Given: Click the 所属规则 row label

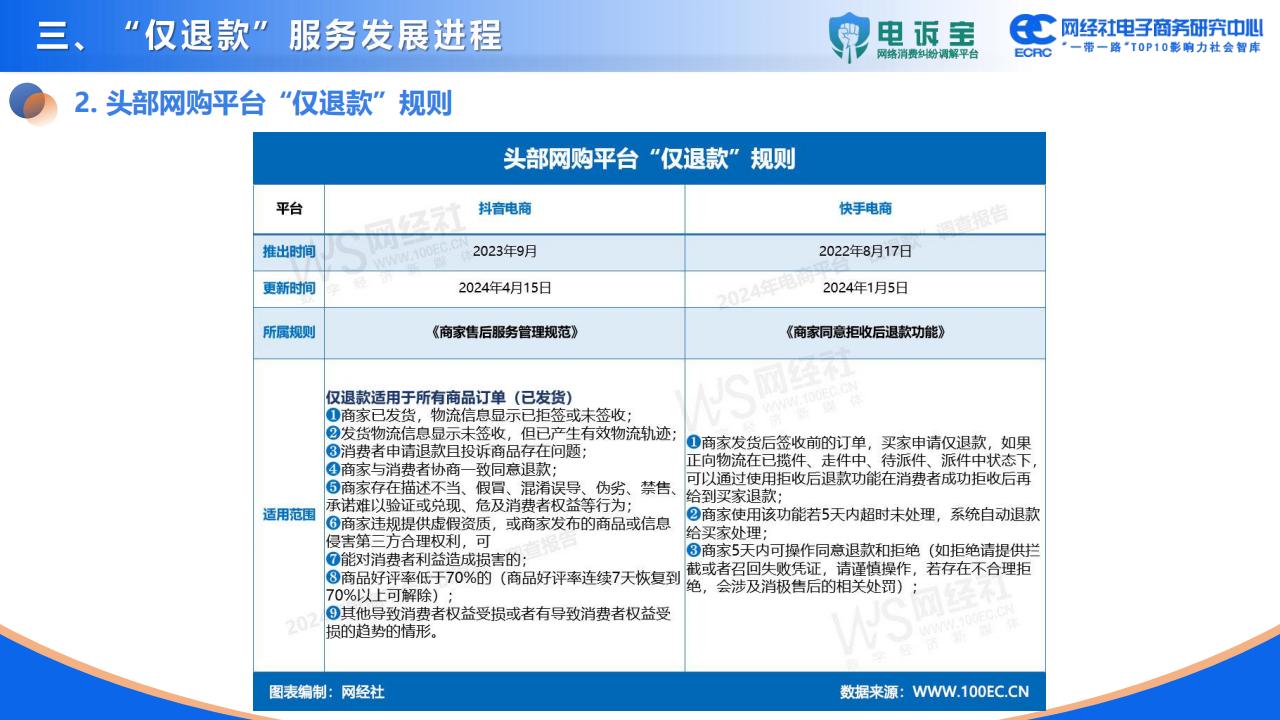Looking at the screenshot, I should pyautogui.click(x=289, y=332).
